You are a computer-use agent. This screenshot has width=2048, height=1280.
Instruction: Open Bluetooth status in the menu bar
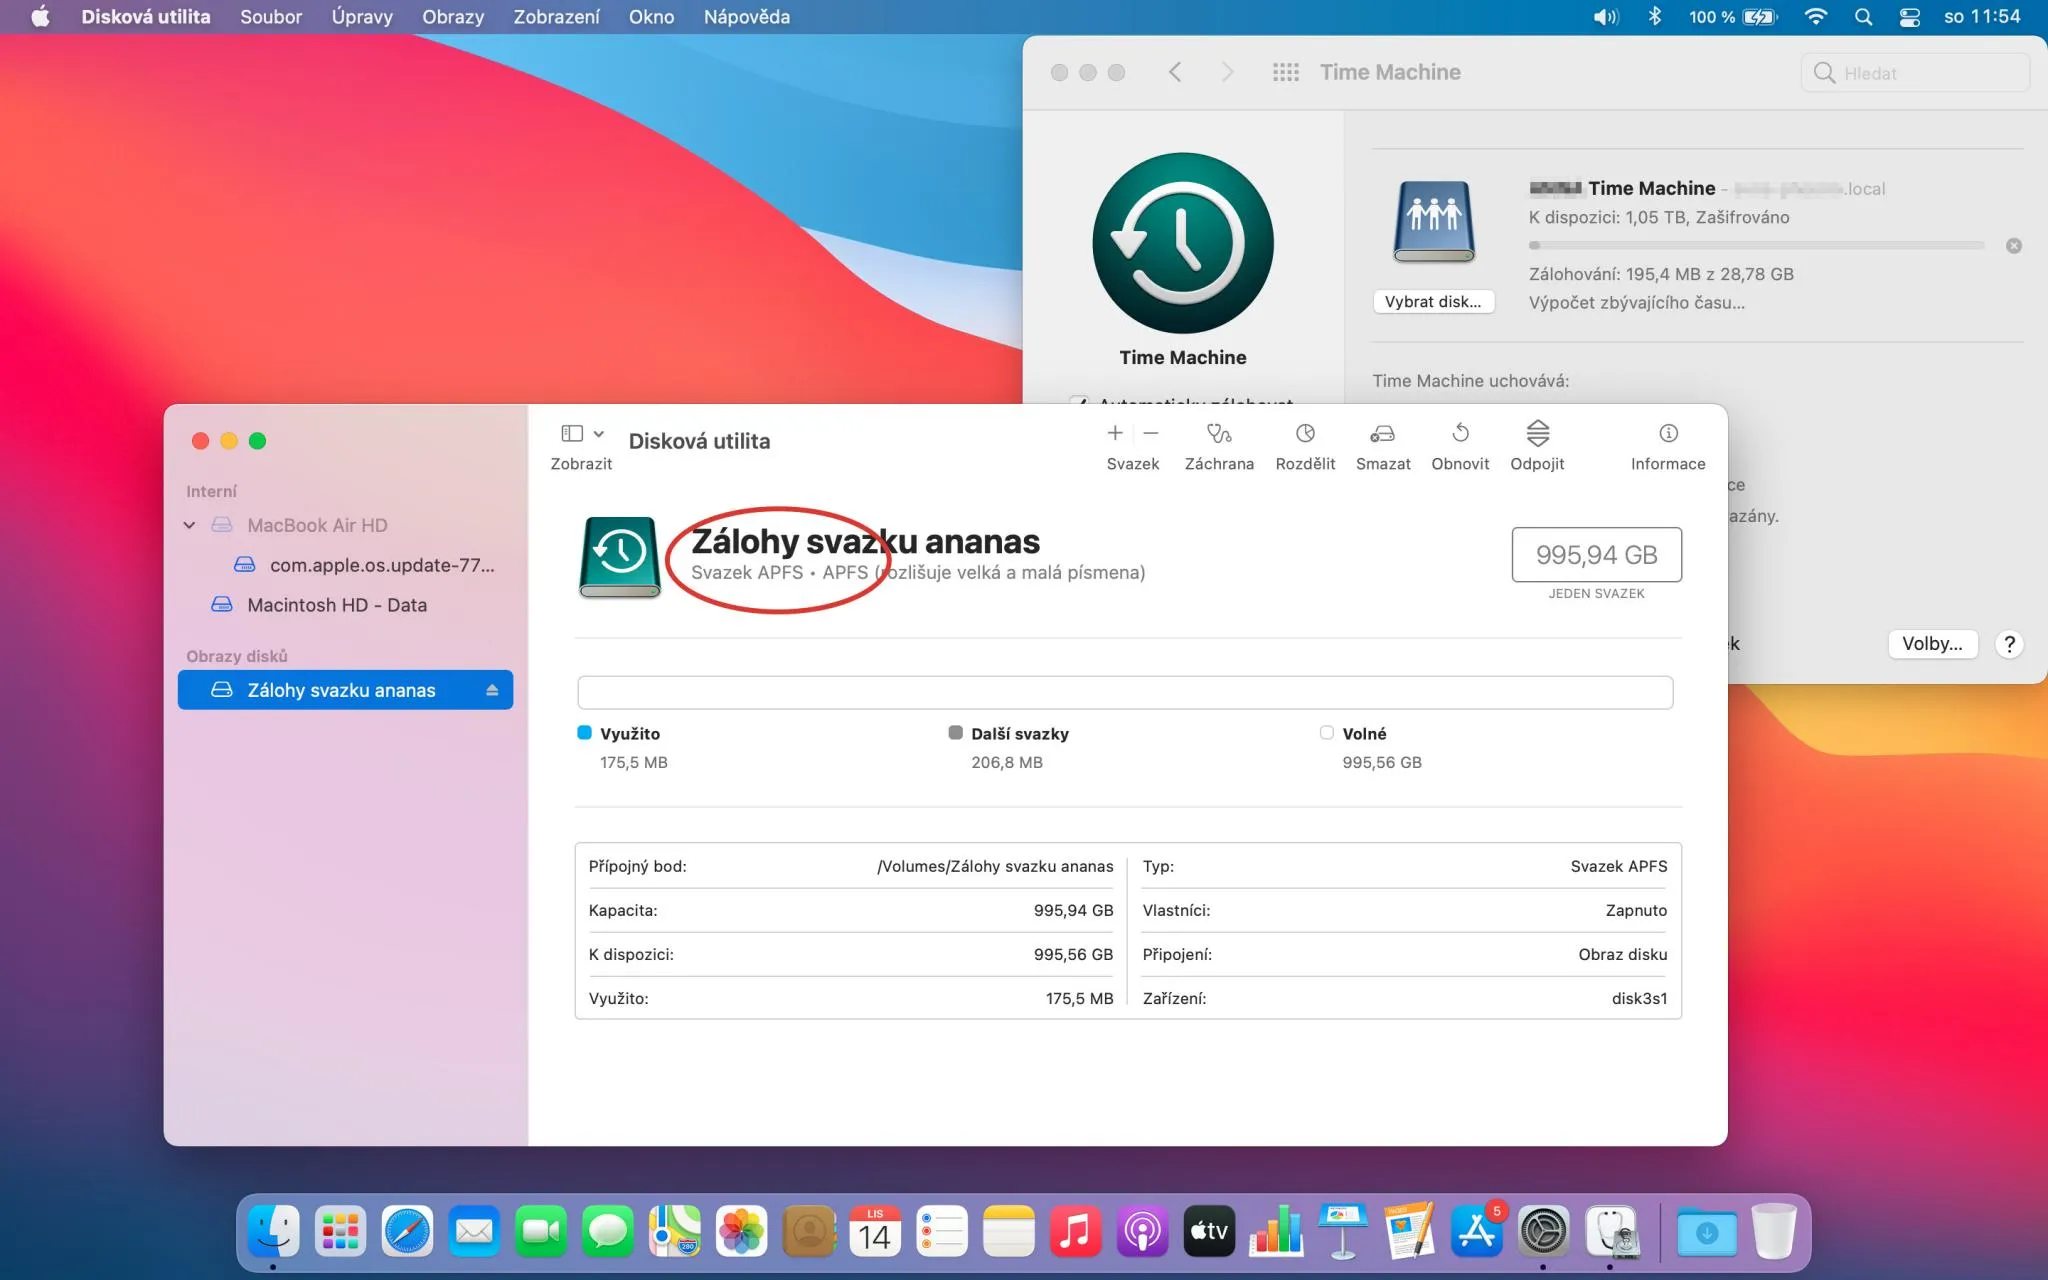[1655, 17]
